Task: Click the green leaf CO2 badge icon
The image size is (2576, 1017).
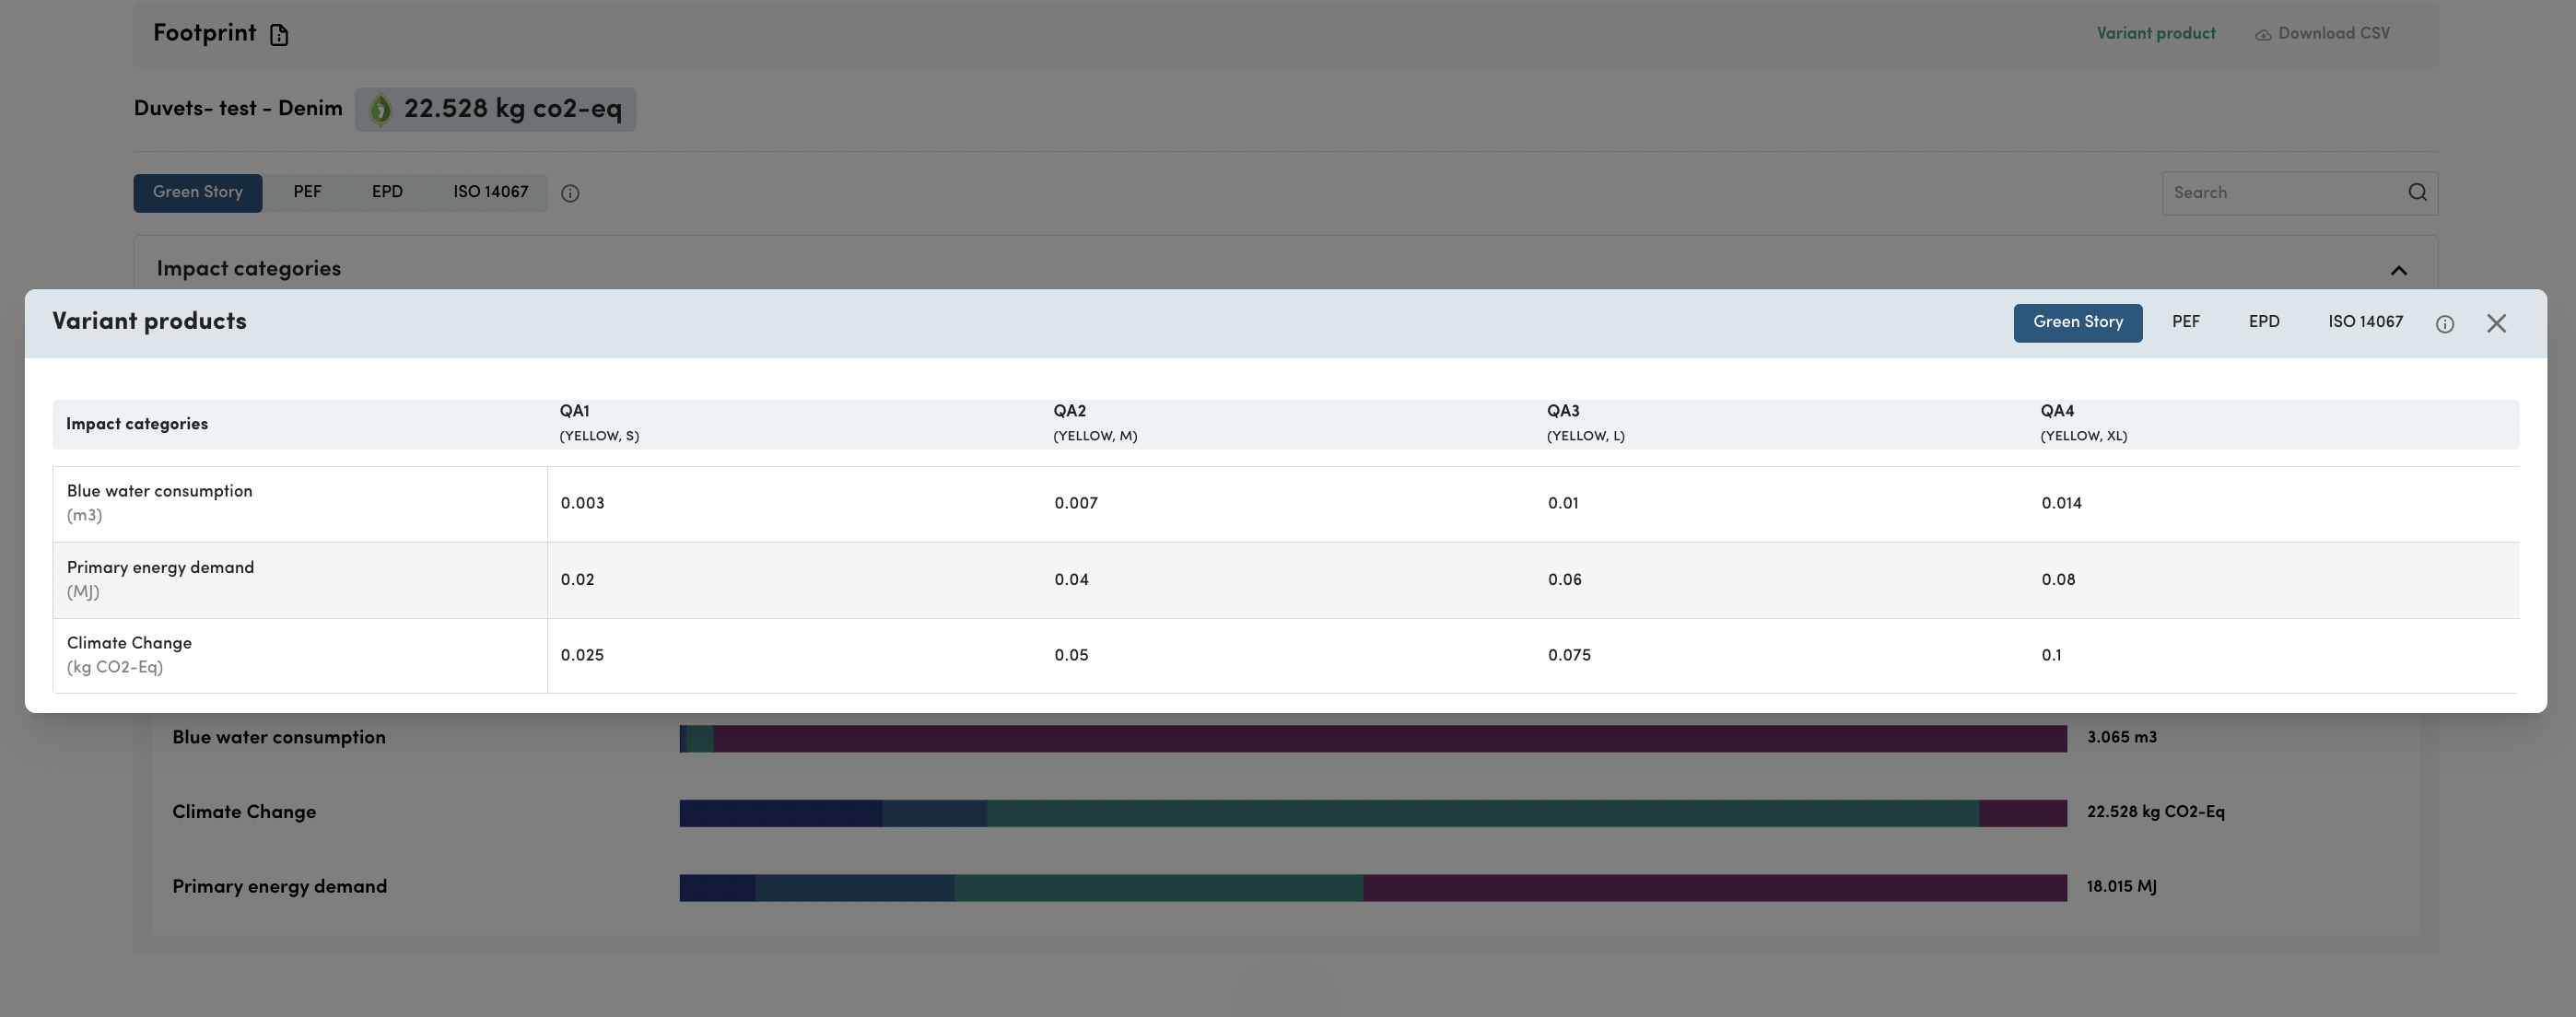Action: 380,110
